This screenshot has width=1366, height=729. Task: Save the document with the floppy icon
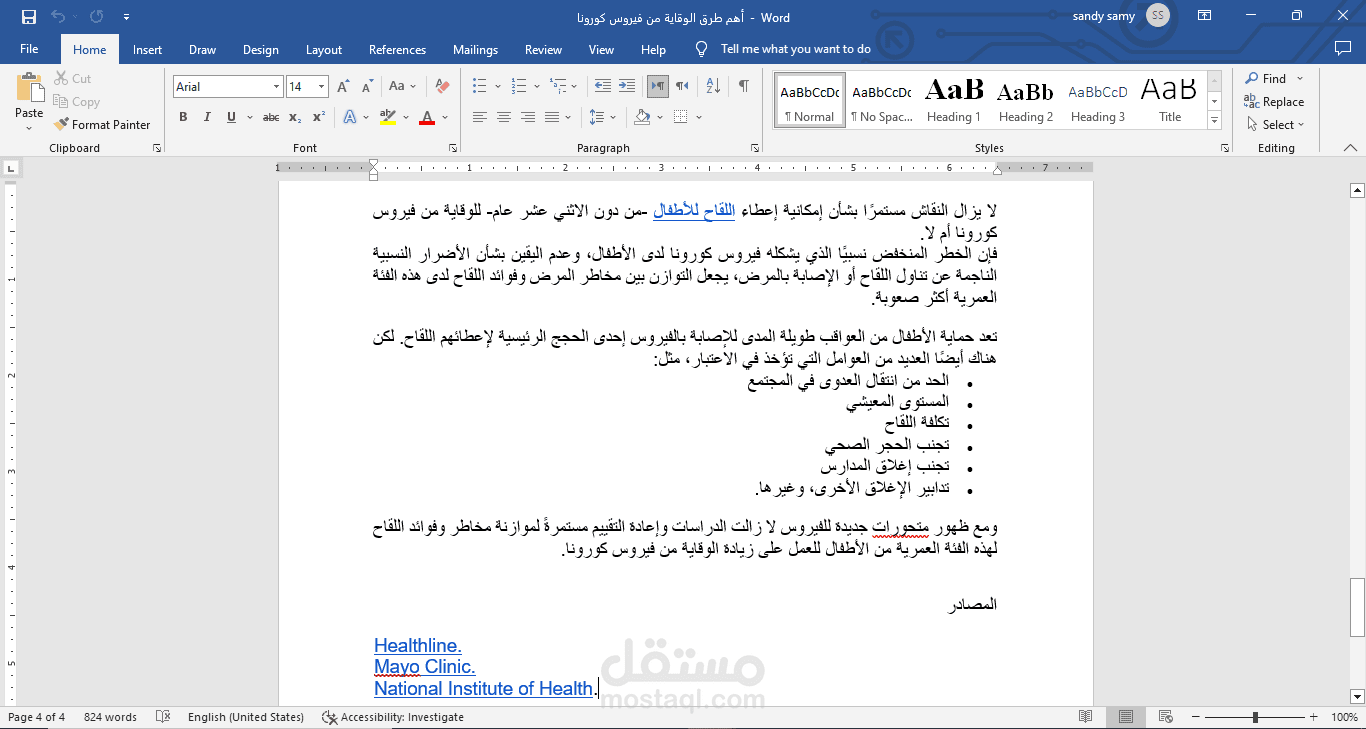coord(28,17)
